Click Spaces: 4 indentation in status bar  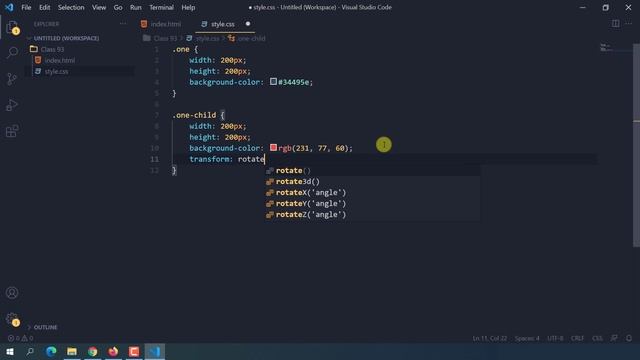point(527,338)
